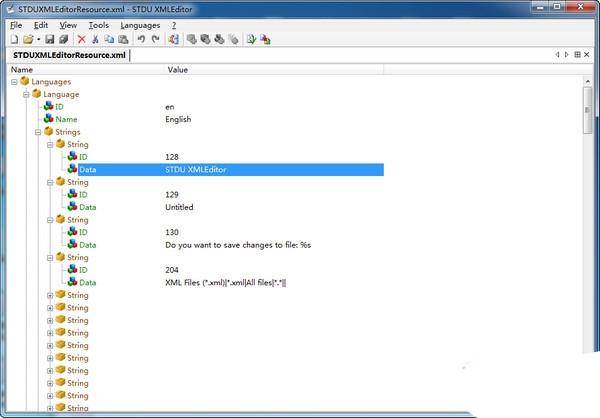Save all files with the stacked disks icon
The image size is (600, 418).
pos(64,39)
